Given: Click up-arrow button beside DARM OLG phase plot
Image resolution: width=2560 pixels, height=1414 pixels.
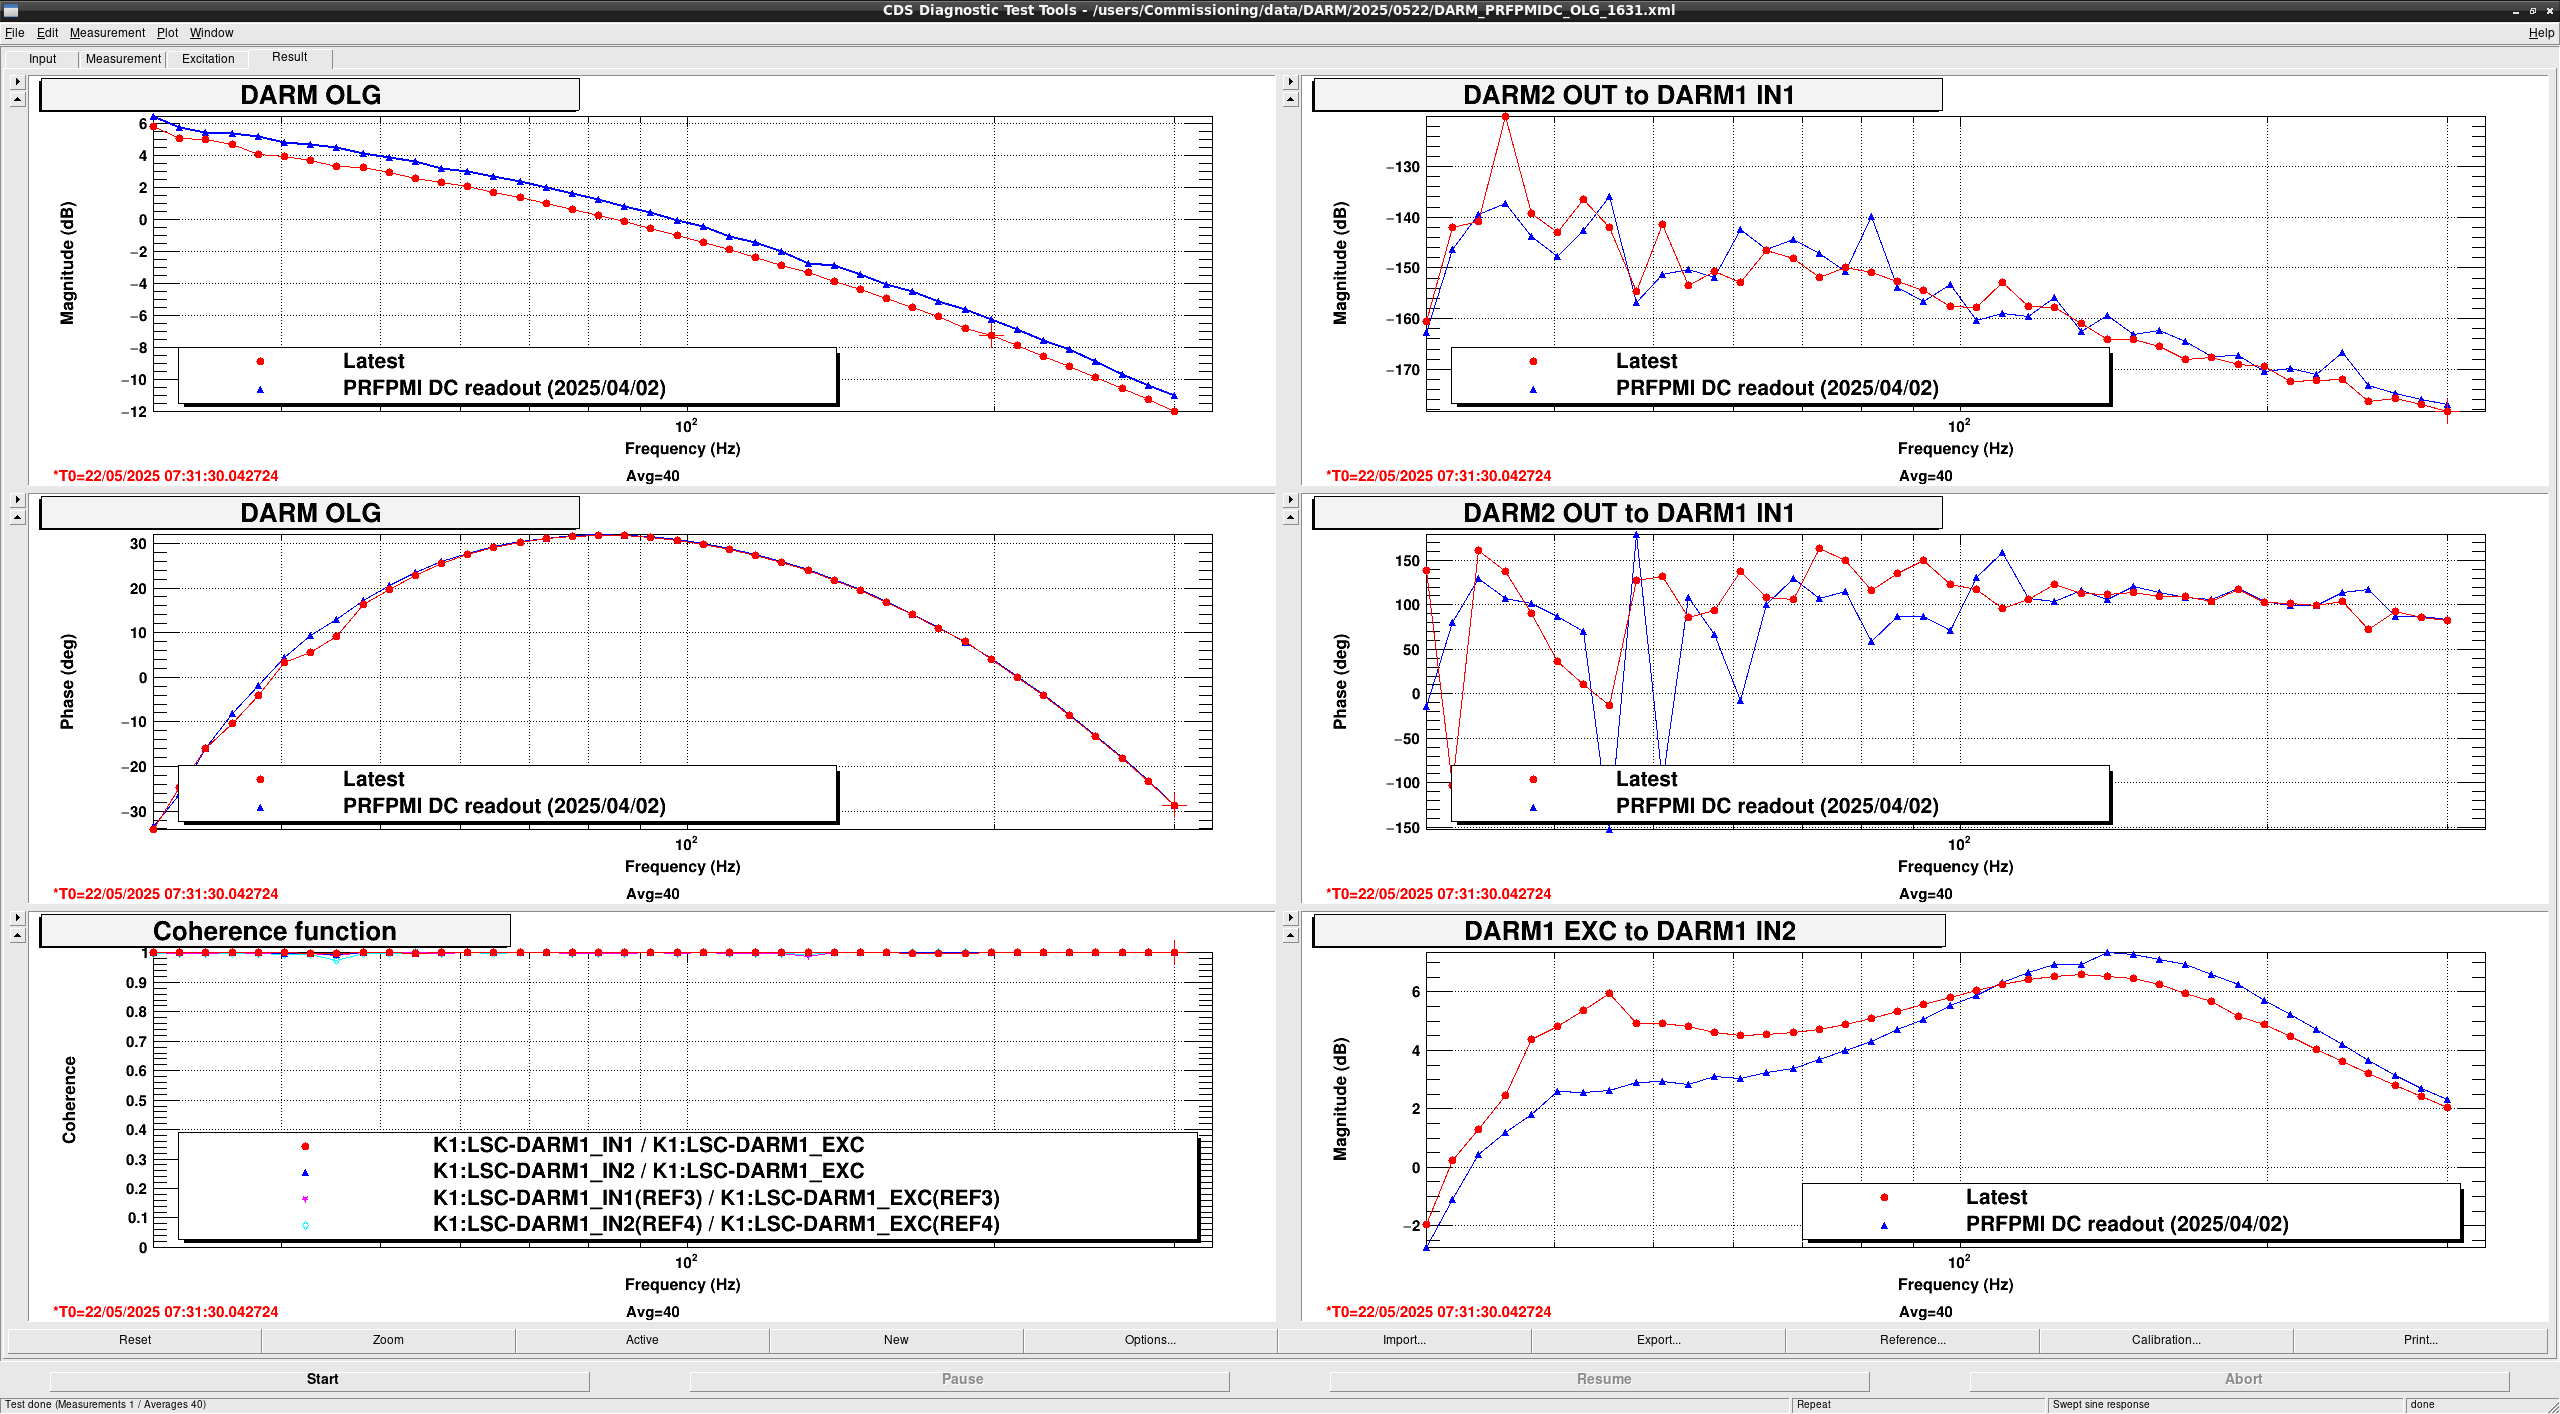Looking at the screenshot, I should point(17,517).
